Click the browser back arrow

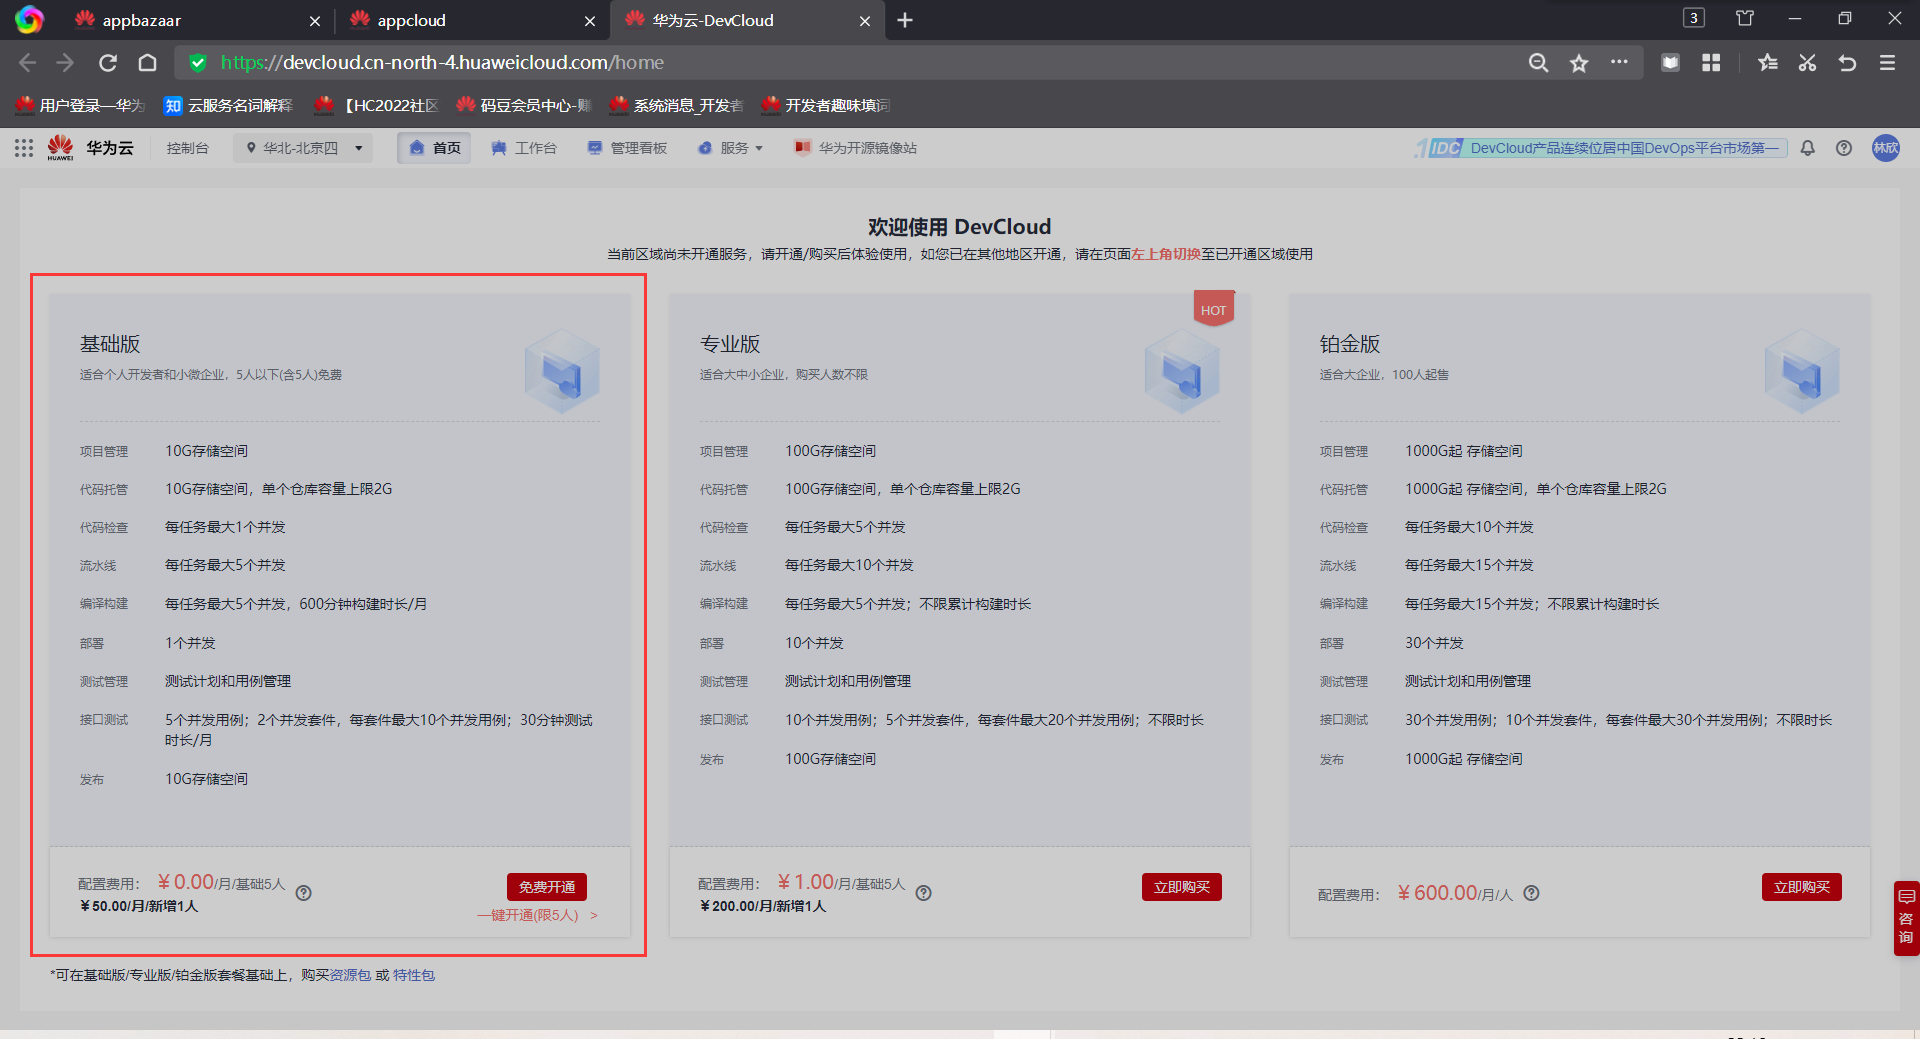click(27, 63)
